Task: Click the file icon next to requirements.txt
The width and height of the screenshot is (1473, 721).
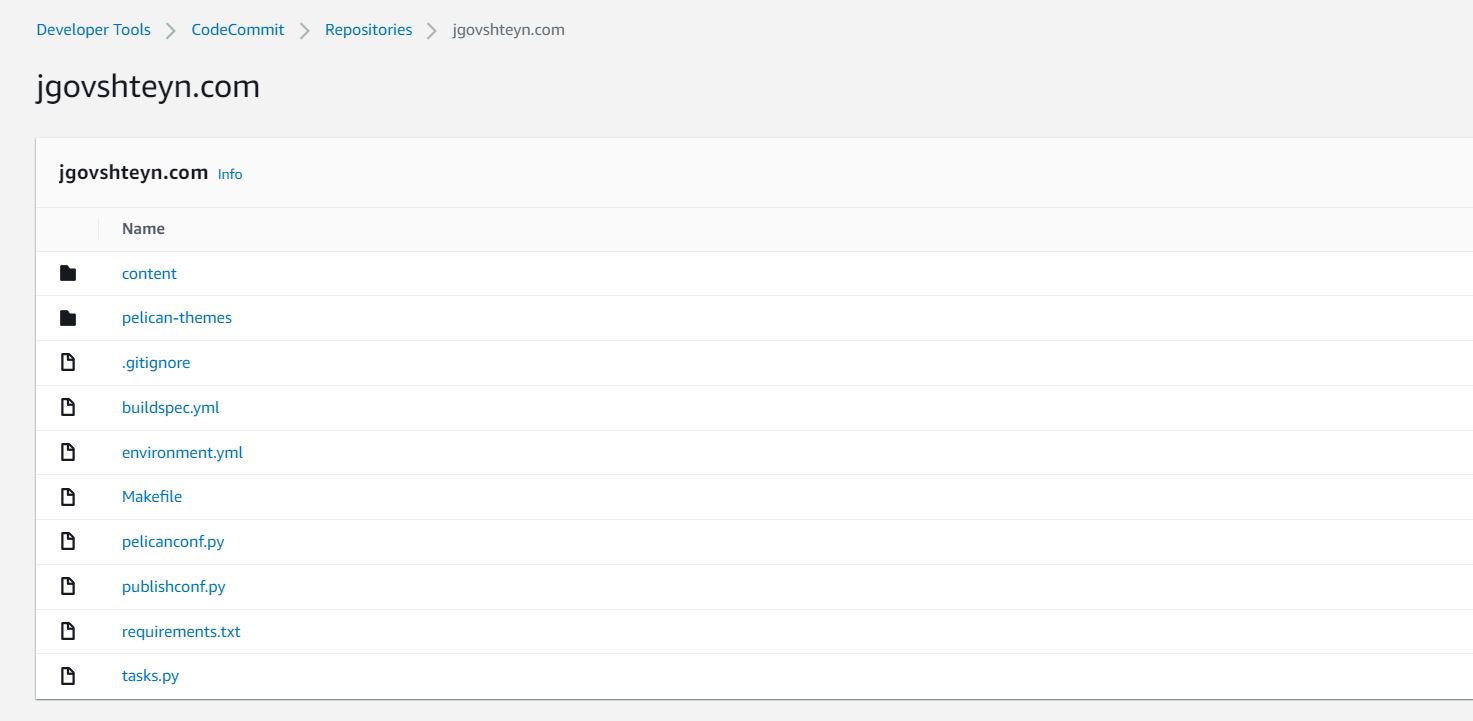Action: [x=68, y=631]
